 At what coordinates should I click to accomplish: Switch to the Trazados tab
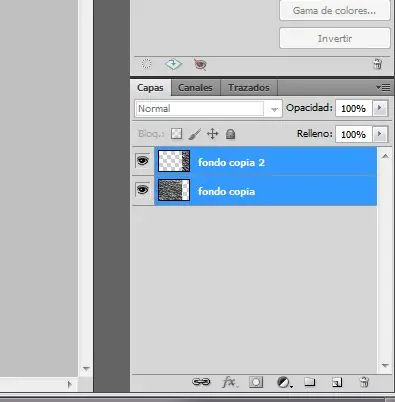(x=249, y=88)
